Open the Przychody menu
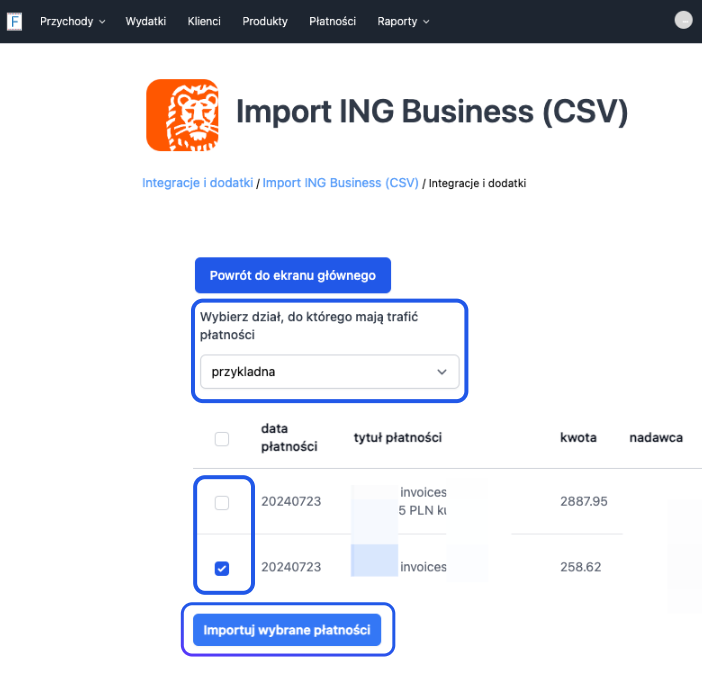Screen dimensions: 702x693 [73, 21]
